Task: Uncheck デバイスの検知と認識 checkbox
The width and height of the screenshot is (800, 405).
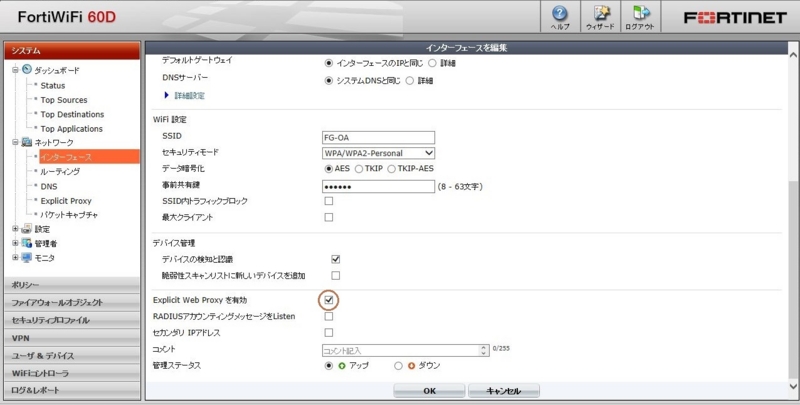Action: point(335,259)
